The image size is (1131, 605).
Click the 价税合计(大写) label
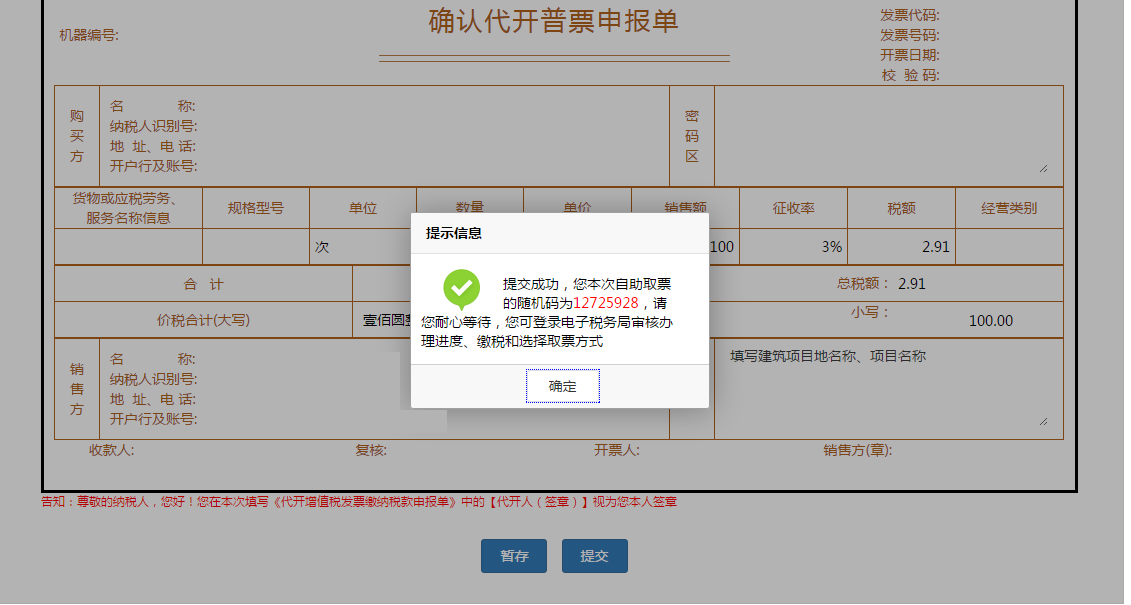click(x=203, y=320)
